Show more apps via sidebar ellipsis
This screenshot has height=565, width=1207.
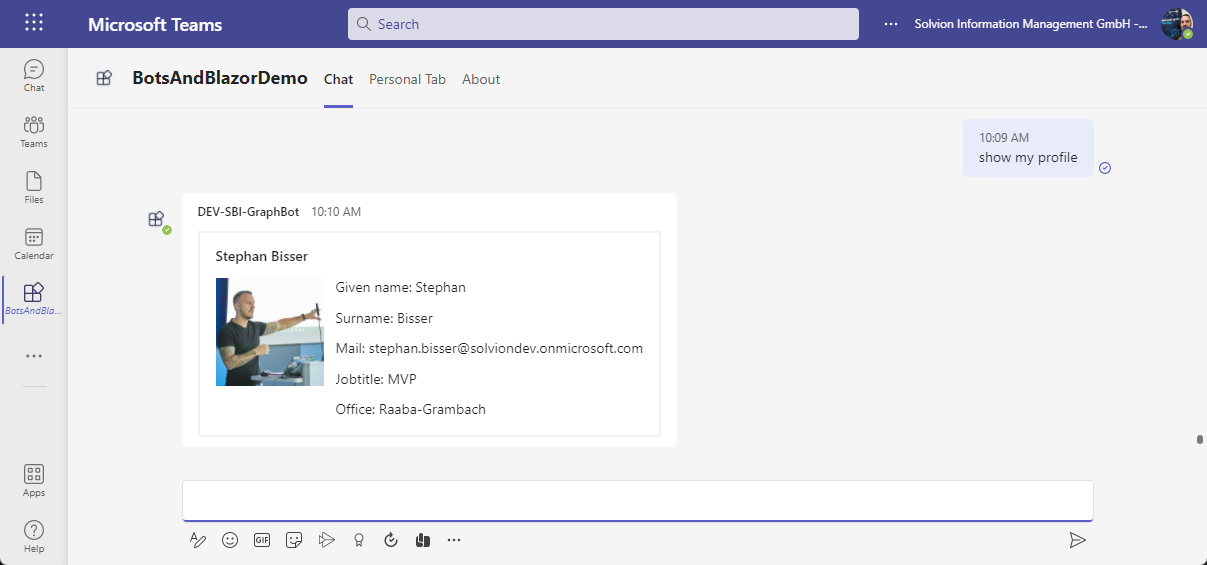[x=34, y=356]
